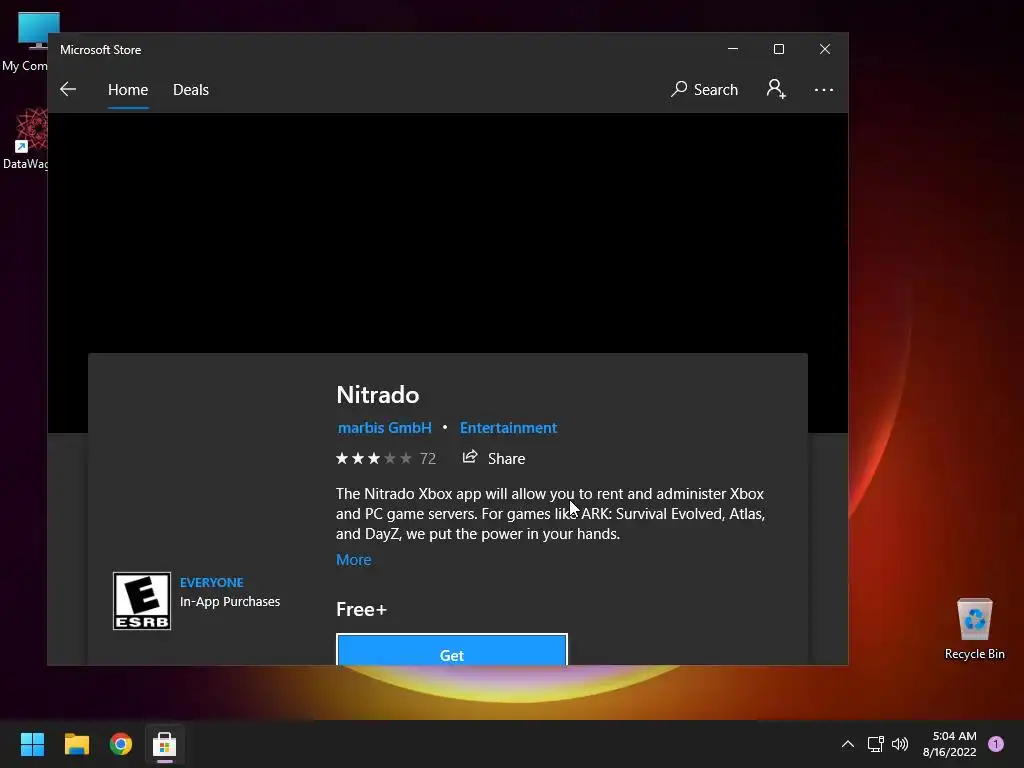Click the Microsoft Store title text
The image size is (1024, 768).
101,50
